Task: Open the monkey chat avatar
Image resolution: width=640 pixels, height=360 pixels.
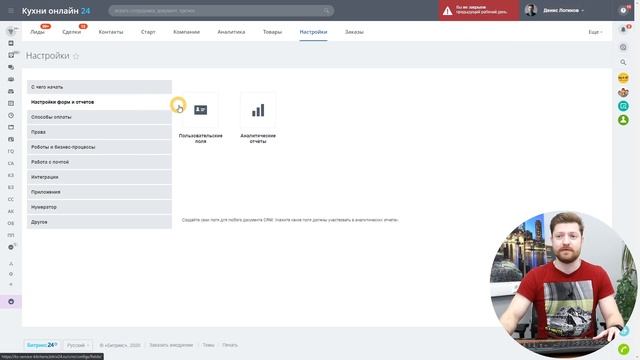Action: 623,92
